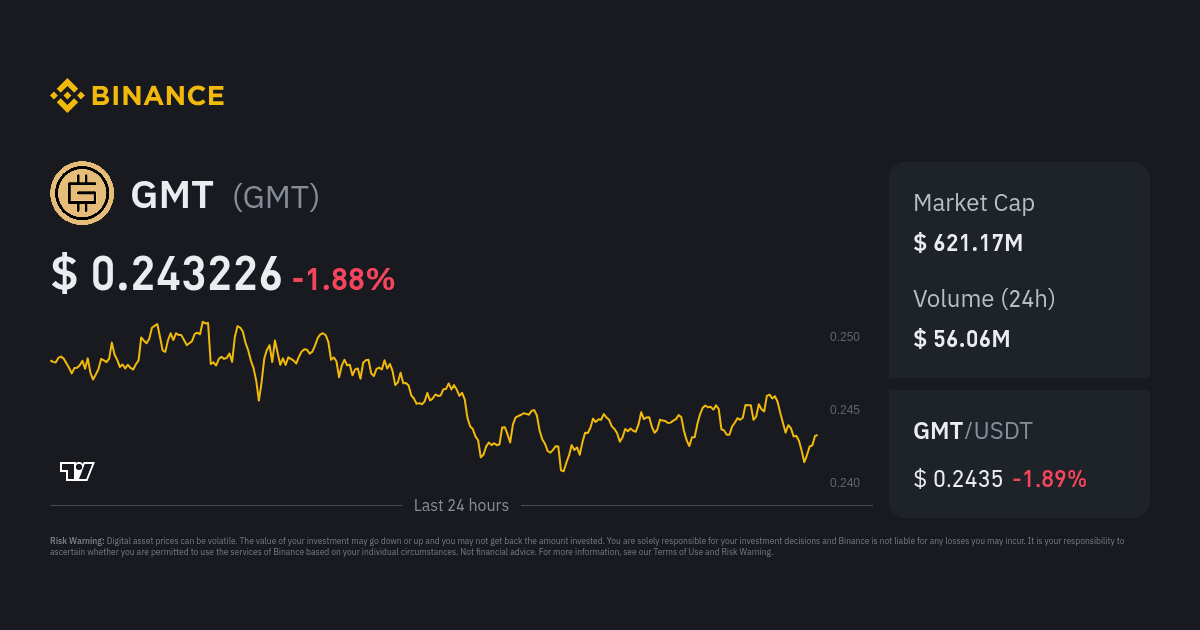
Task: Click the $ 621.17M market cap value
Action: (967, 242)
